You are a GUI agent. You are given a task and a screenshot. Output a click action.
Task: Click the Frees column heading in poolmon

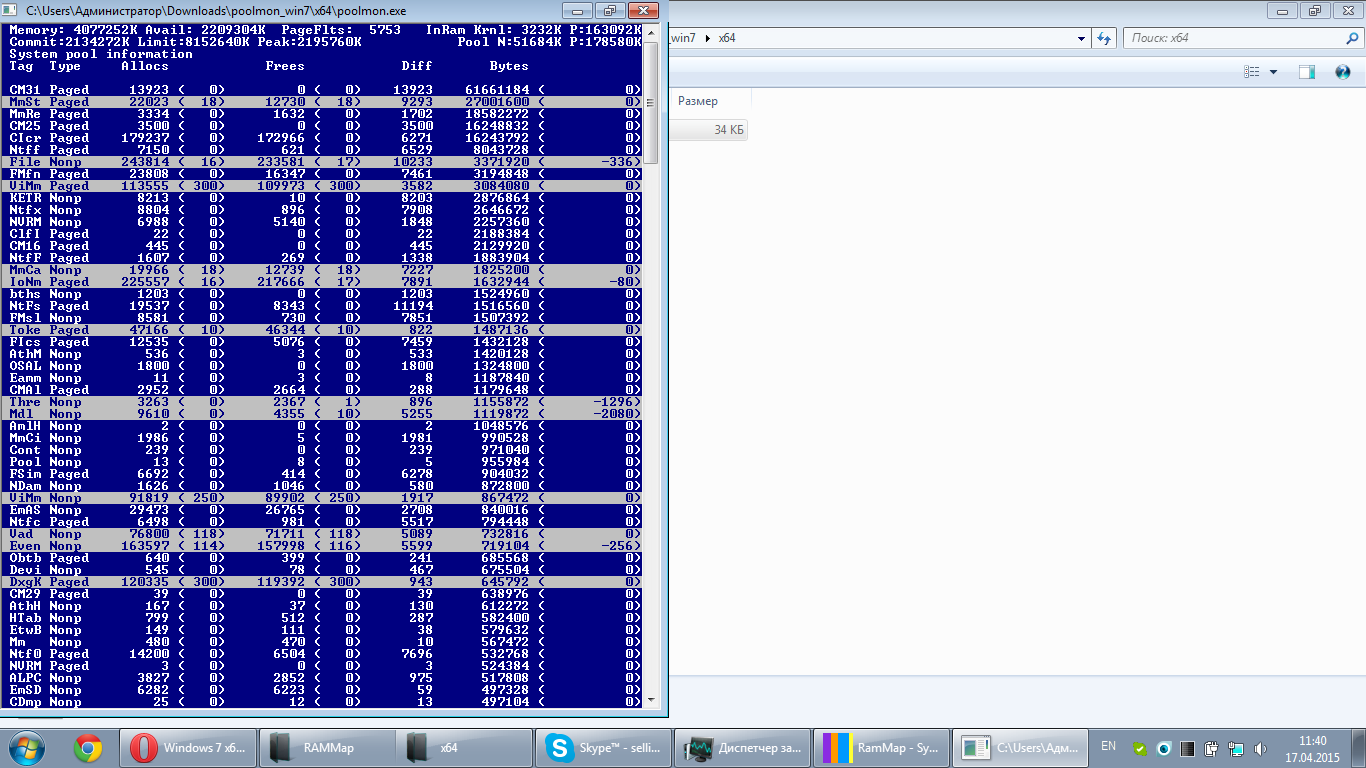click(x=285, y=66)
